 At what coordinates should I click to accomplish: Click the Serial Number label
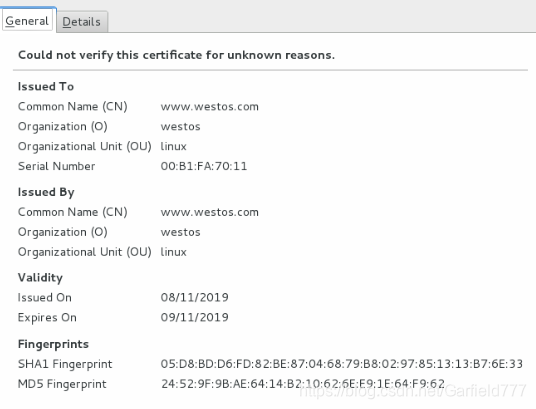click(x=56, y=166)
